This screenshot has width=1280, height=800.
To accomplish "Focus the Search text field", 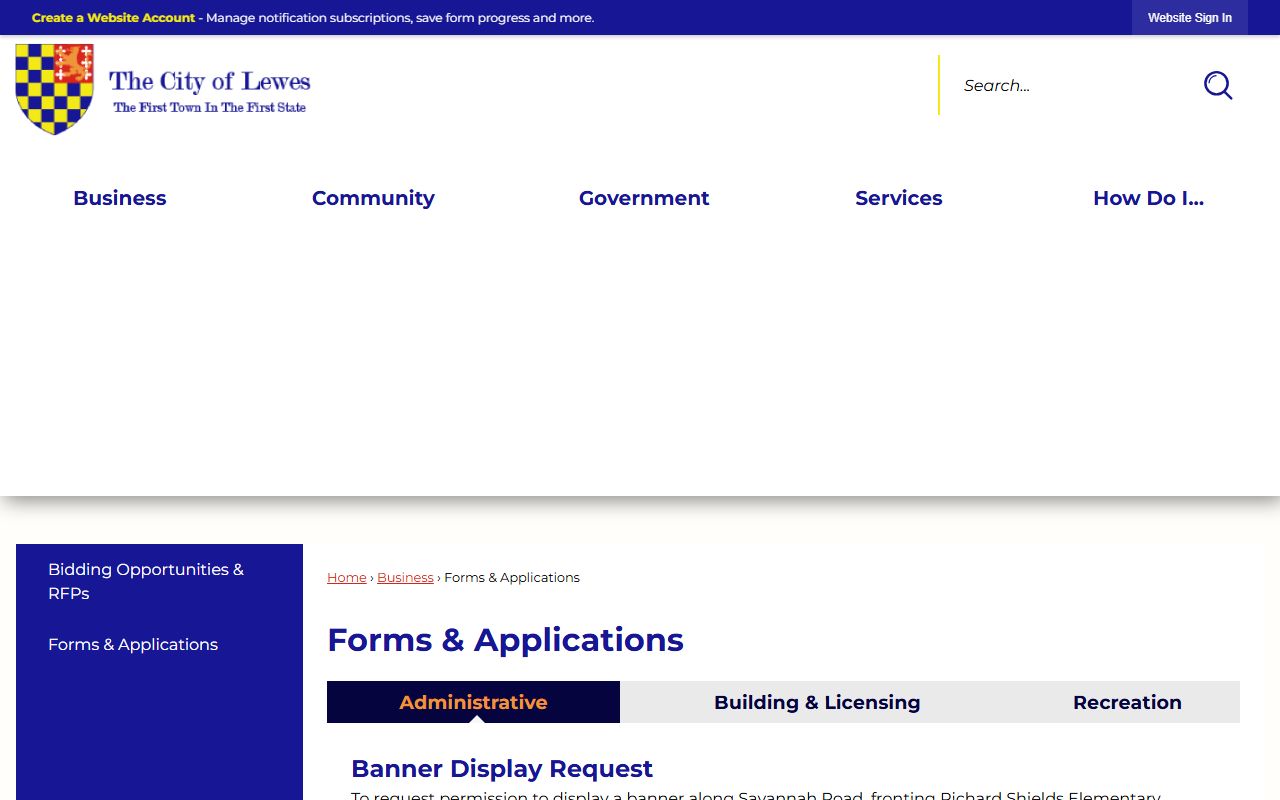I will 1066,85.
